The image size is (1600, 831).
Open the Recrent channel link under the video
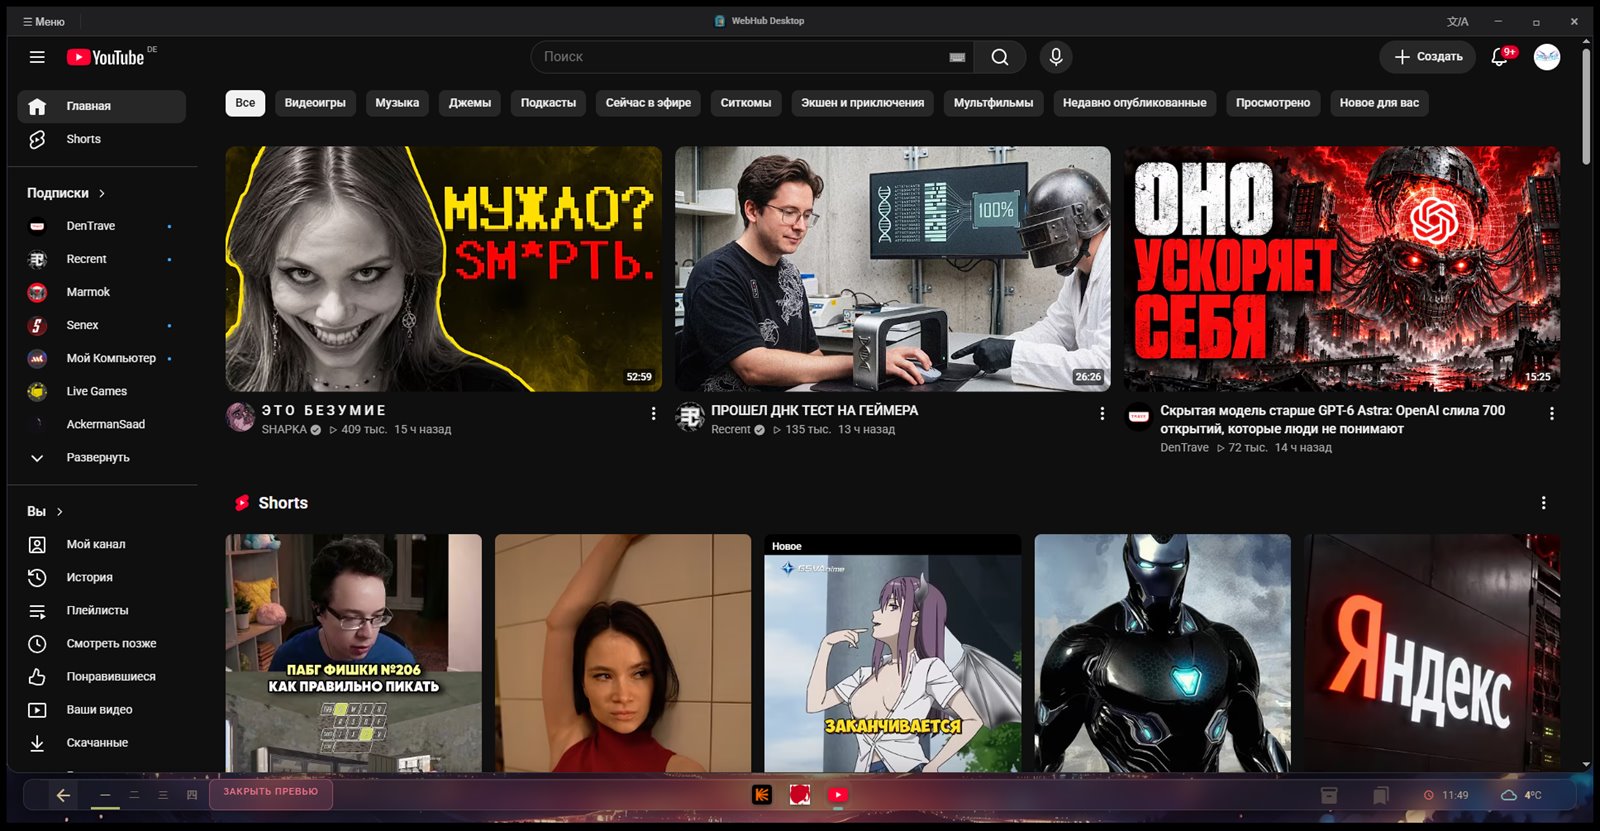click(730, 430)
